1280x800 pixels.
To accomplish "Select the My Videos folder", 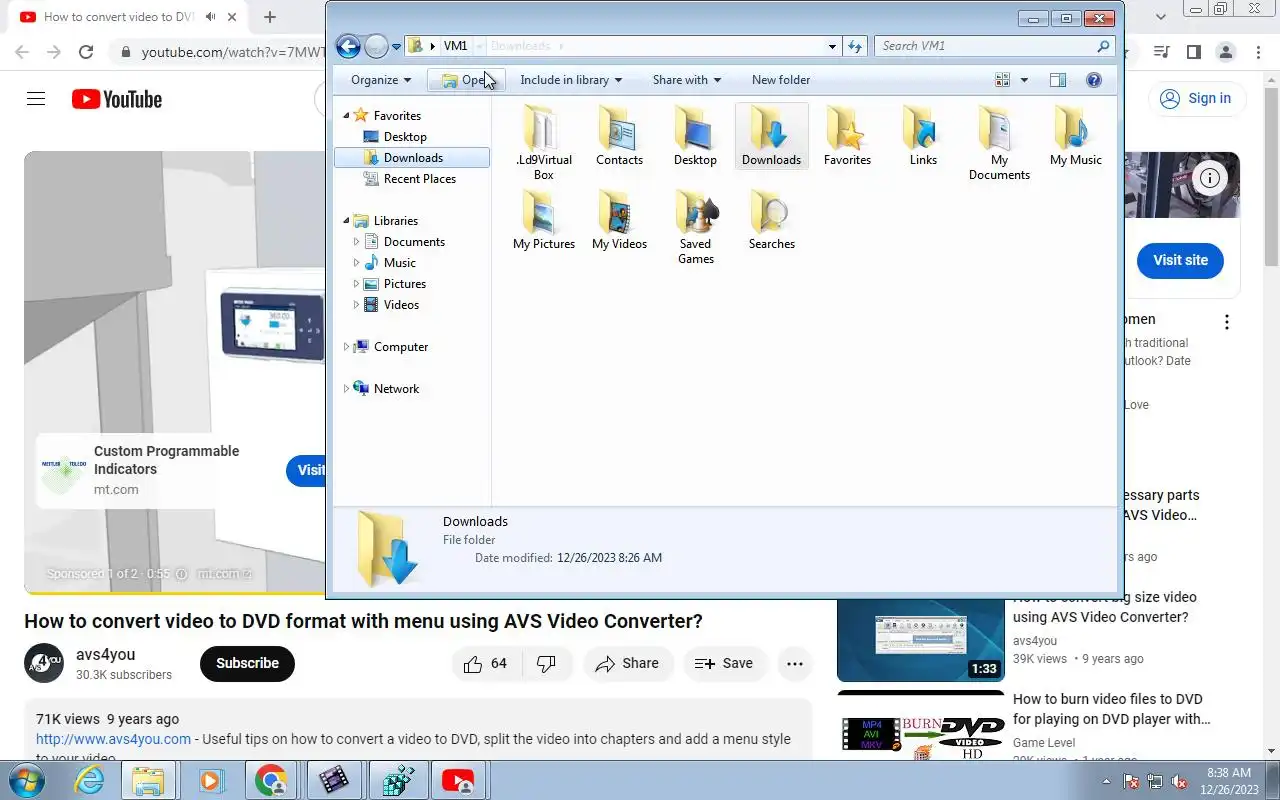I will (619, 220).
